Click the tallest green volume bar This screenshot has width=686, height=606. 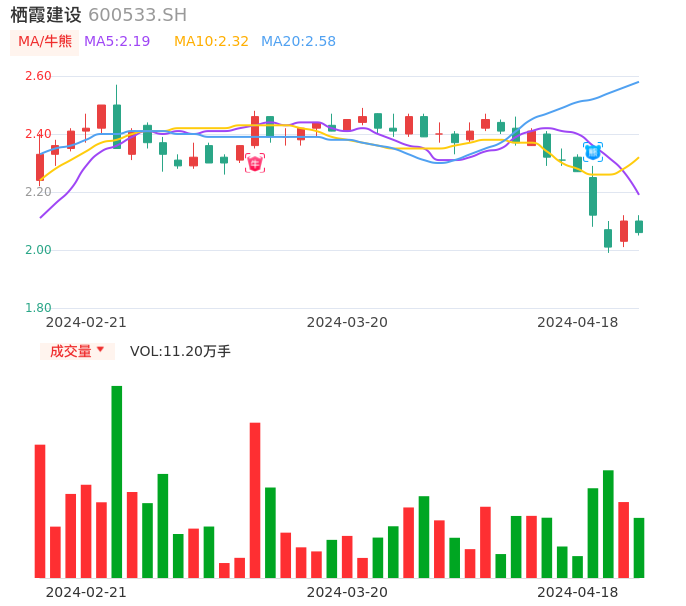click(x=117, y=482)
